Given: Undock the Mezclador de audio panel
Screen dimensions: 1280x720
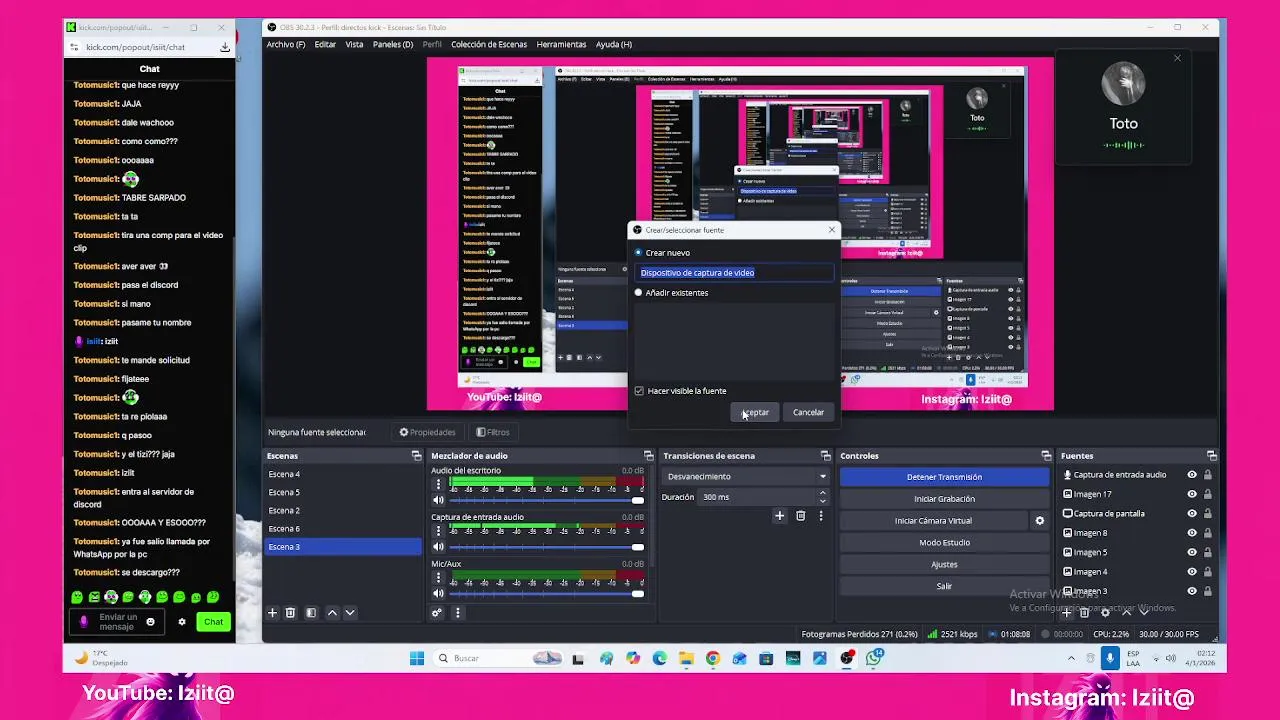Looking at the screenshot, I should 648,456.
